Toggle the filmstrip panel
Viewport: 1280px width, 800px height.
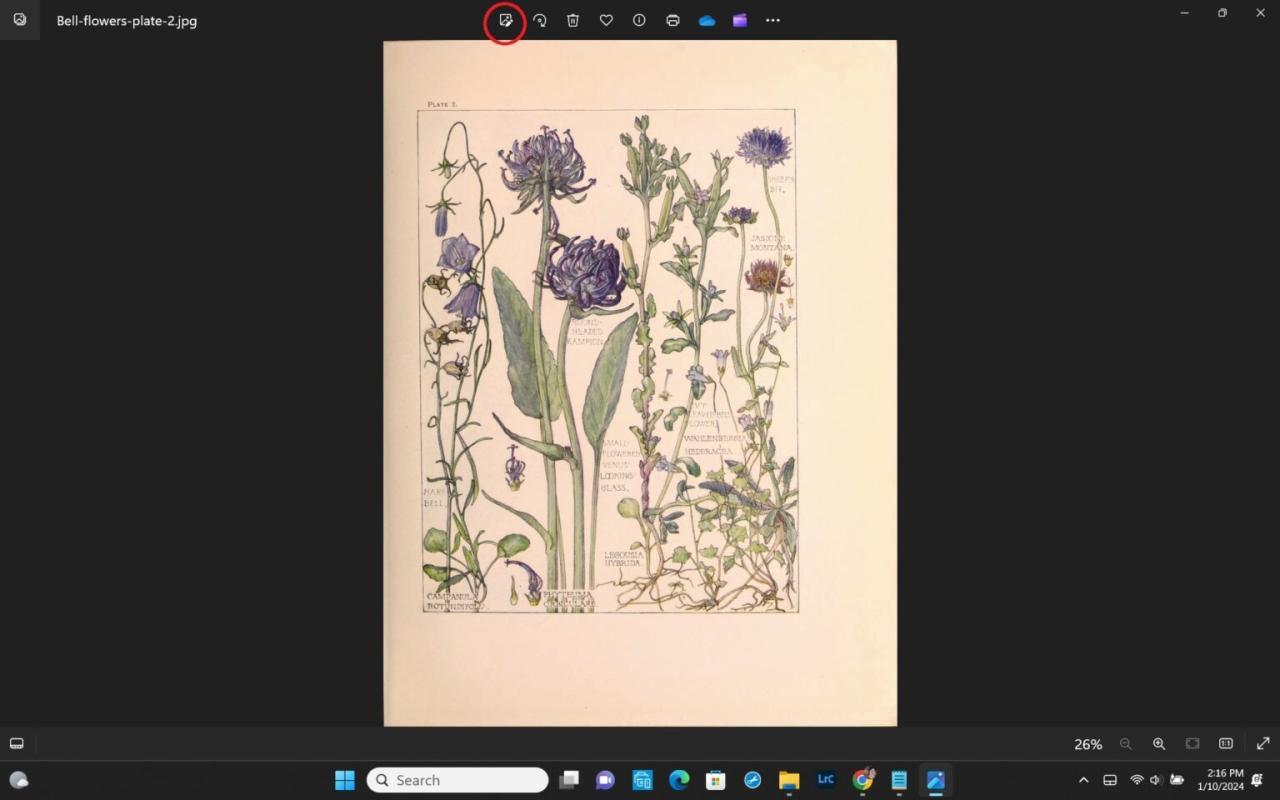pos(16,743)
